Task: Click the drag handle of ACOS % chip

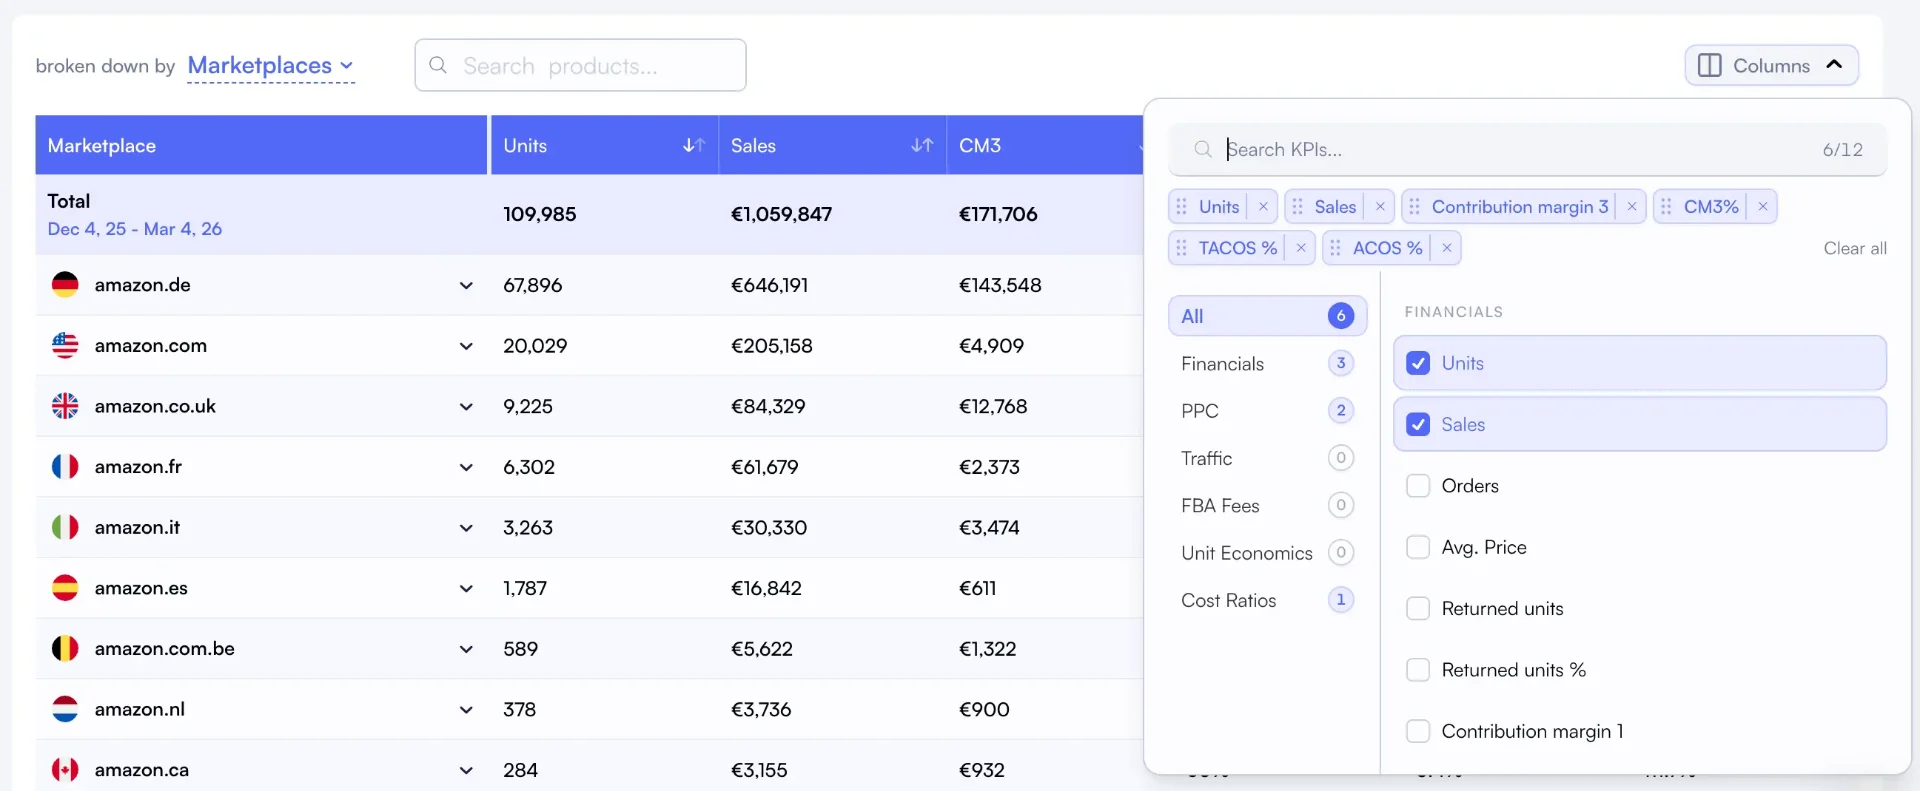Action: click(1336, 248)
